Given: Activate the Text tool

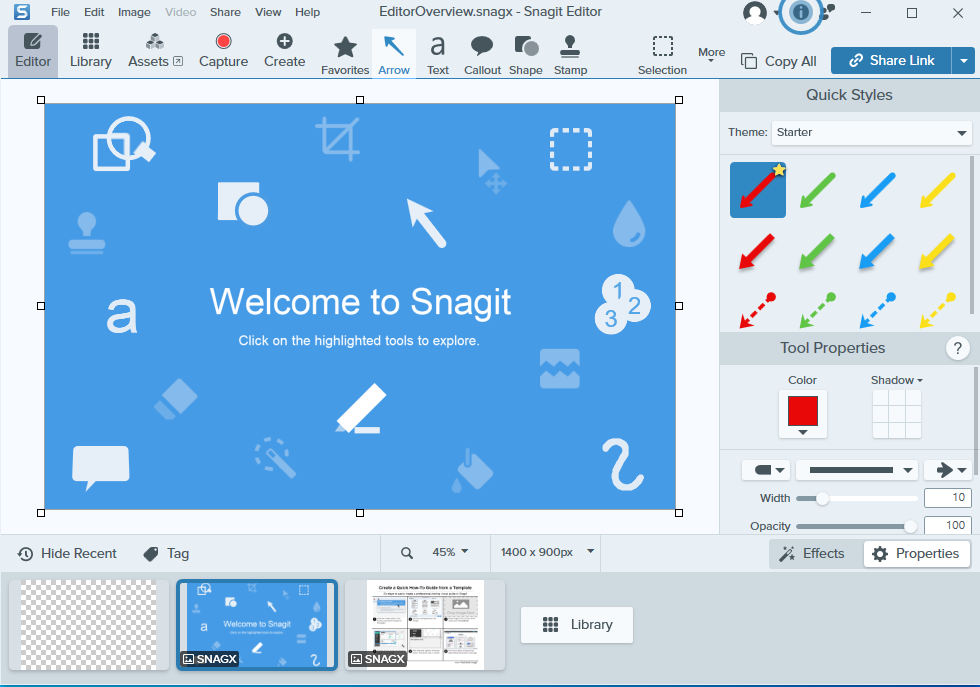Looking at the screenshot, I should click(x=438, y=54).
